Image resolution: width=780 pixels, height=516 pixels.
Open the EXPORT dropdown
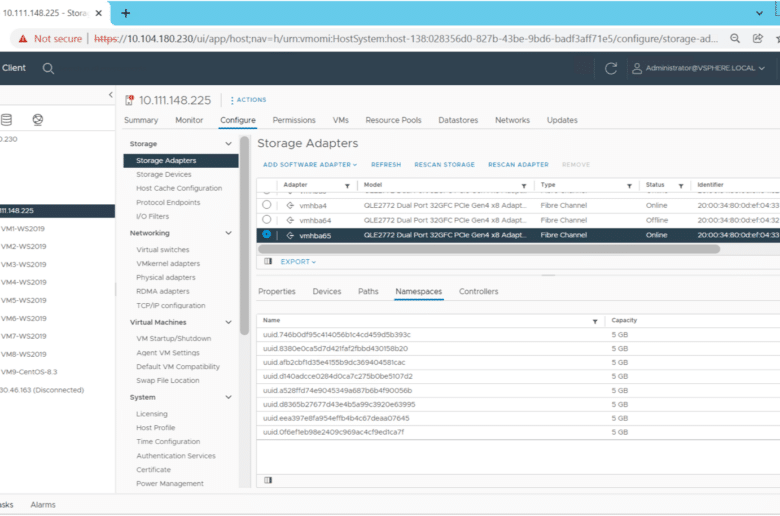coord(298,262)
